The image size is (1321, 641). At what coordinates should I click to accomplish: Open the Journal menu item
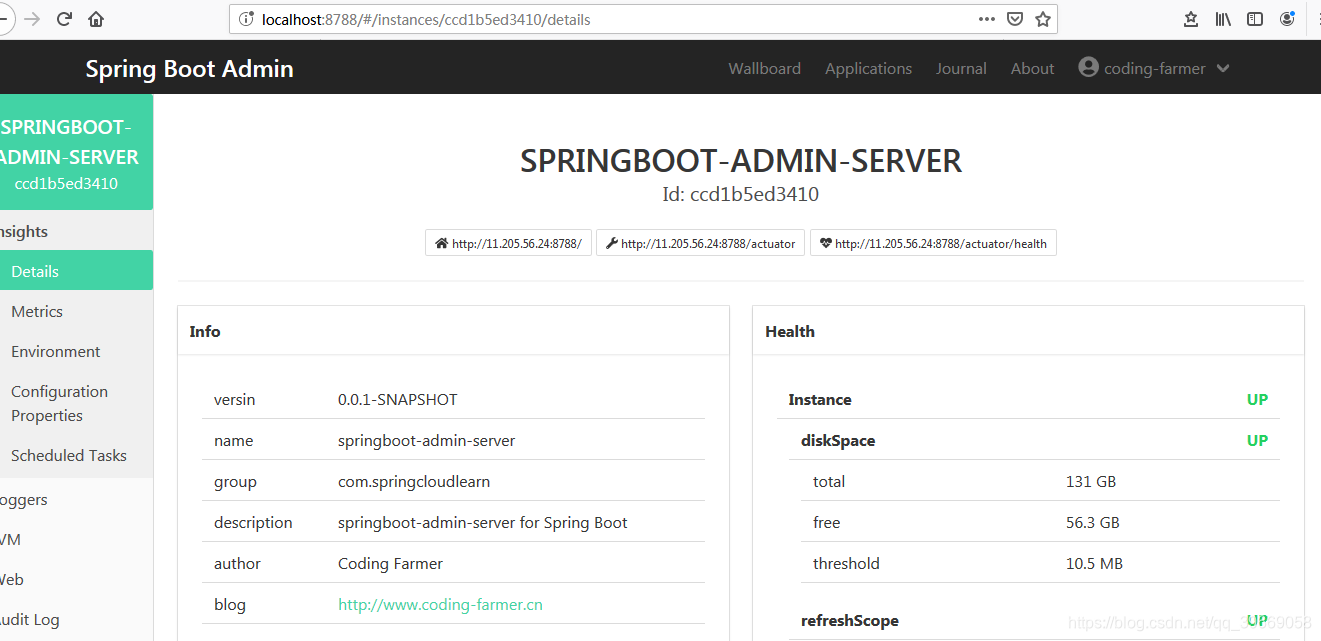[961, 68]
